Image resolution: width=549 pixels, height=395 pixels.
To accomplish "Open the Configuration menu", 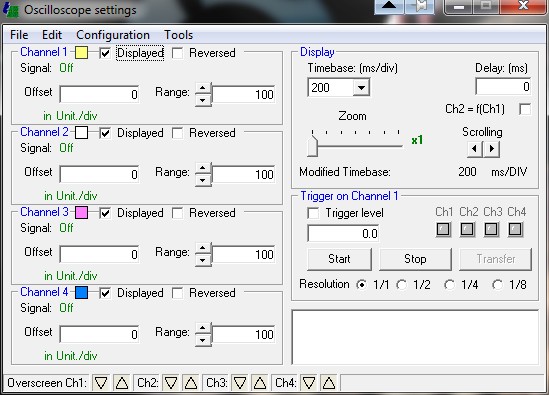I will 113,35.
